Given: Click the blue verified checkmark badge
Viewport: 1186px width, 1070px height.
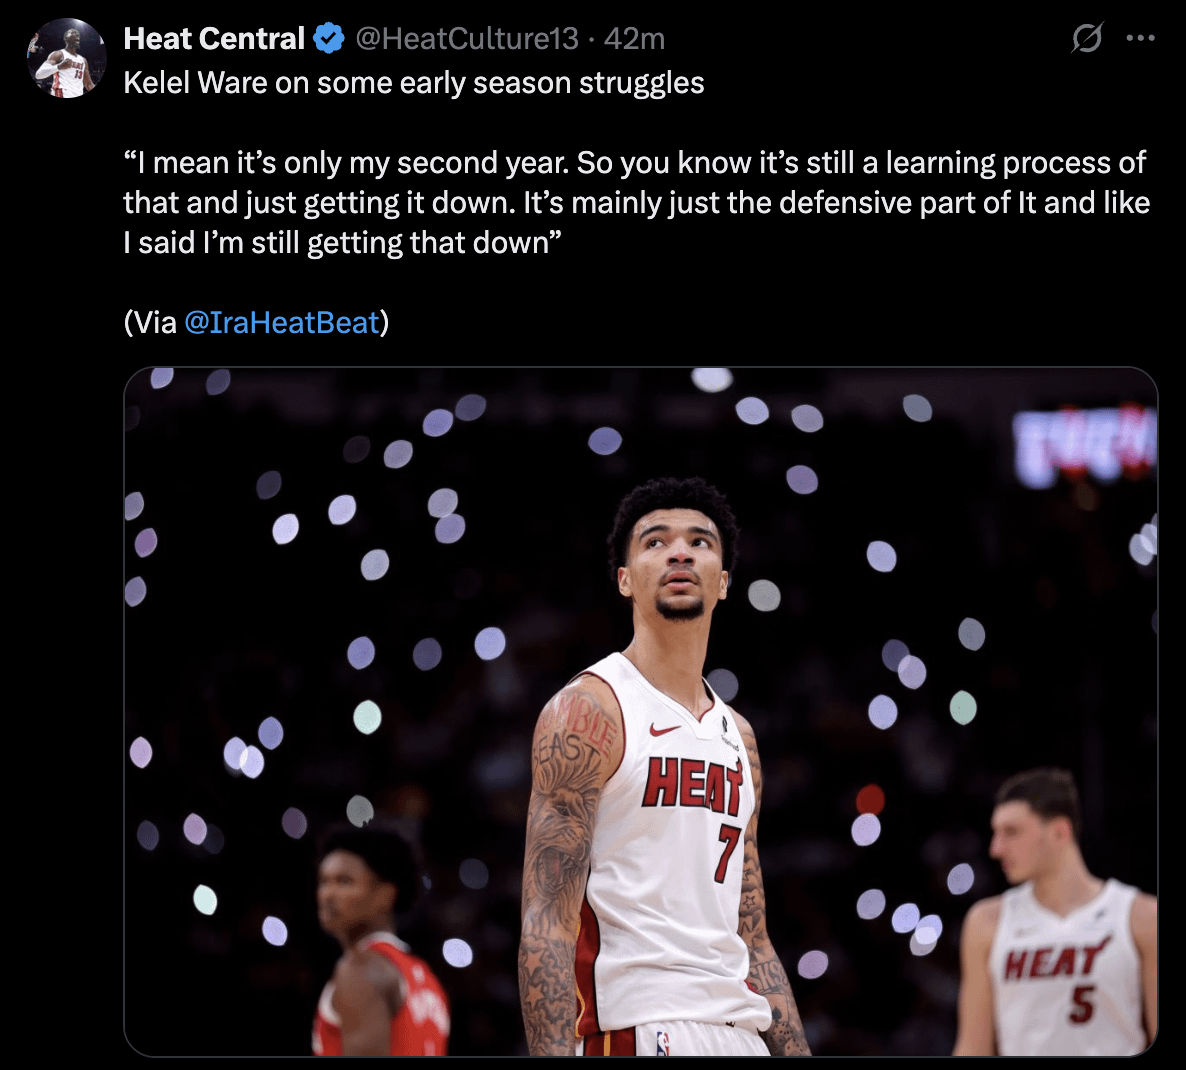Looking at the screenshot, I should pyautogui.click(x=329, y=39).
